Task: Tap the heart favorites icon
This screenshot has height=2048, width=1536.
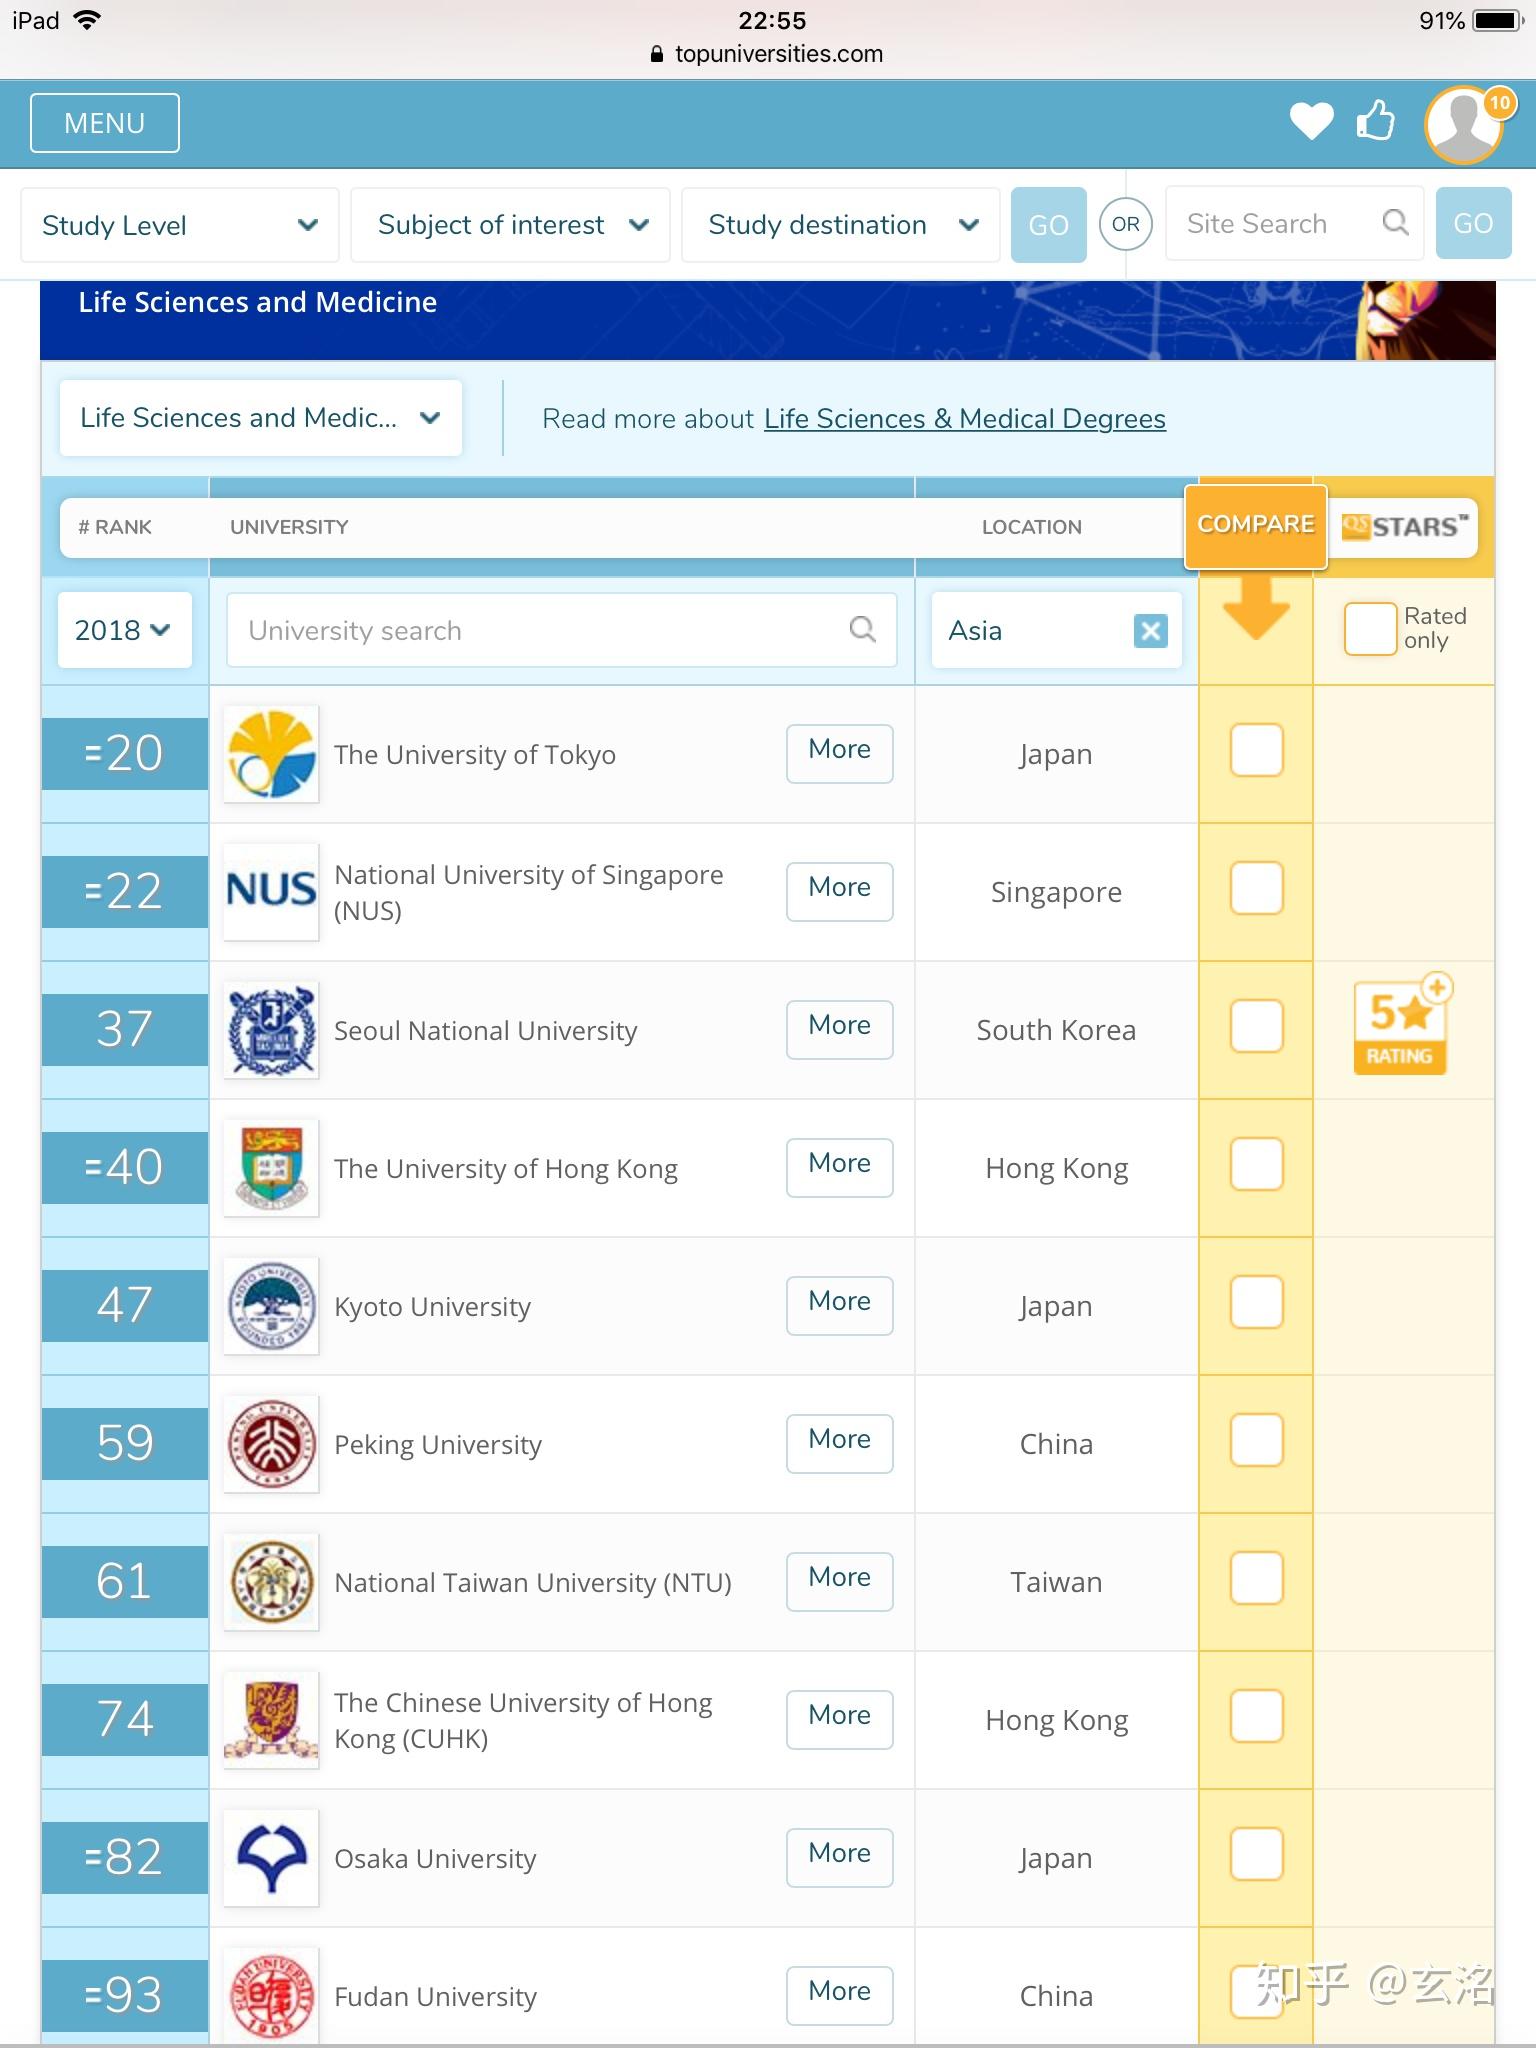Action: tap(1311, 122)
